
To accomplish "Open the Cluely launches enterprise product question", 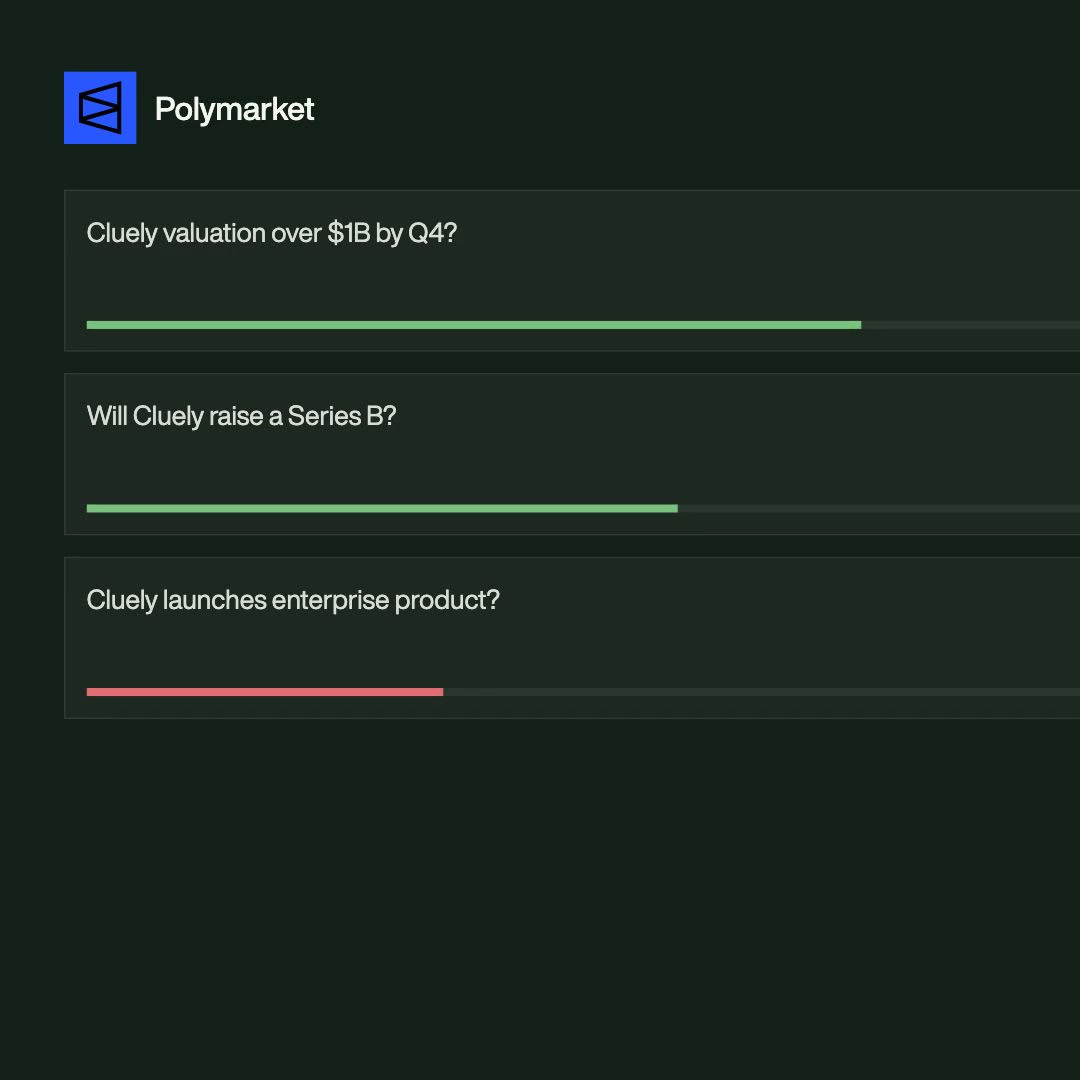I will (293, 600).
